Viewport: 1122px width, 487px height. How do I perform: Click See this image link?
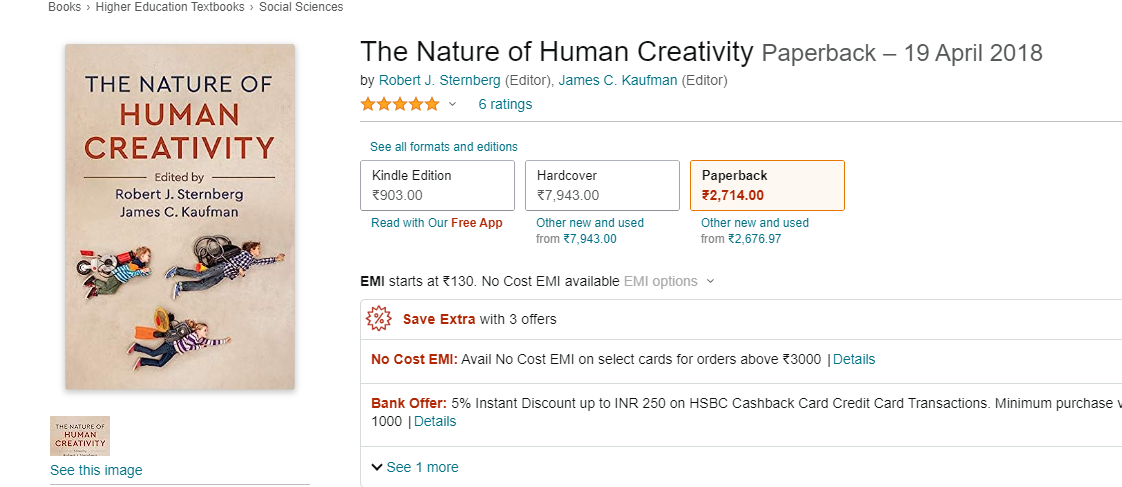96,470
